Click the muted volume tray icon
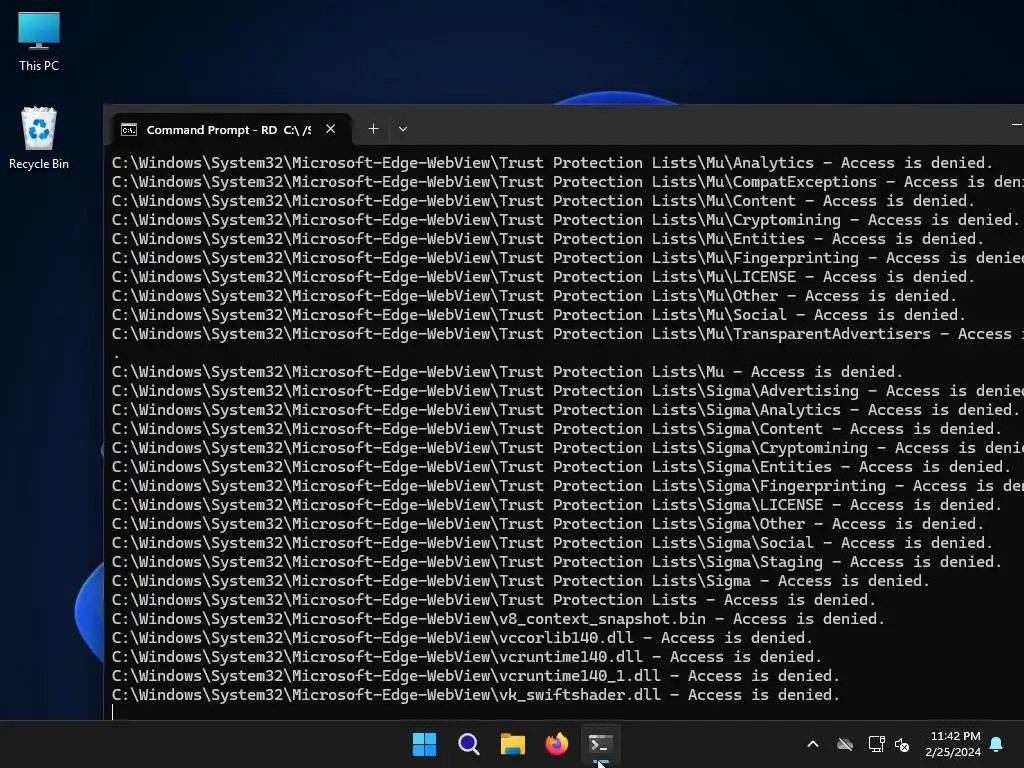Image resolution: width=1024 pixels, height=768 pixels. coord(902,744)
